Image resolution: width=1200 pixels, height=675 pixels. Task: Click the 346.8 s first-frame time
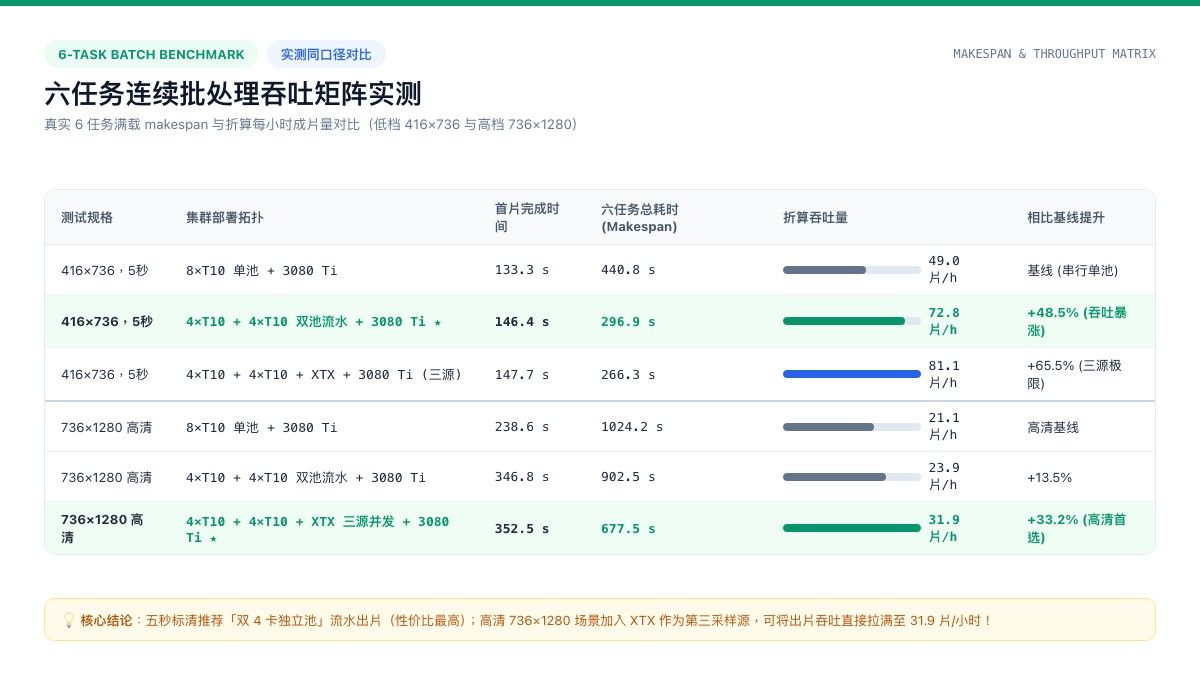(x=522, y=477)
